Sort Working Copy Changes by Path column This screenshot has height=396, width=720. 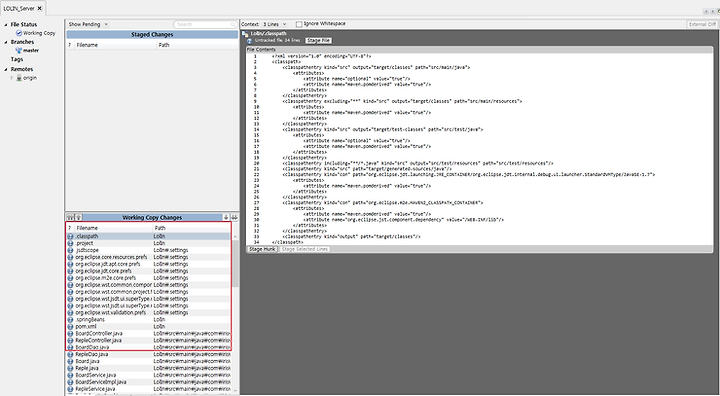[192, 228]
